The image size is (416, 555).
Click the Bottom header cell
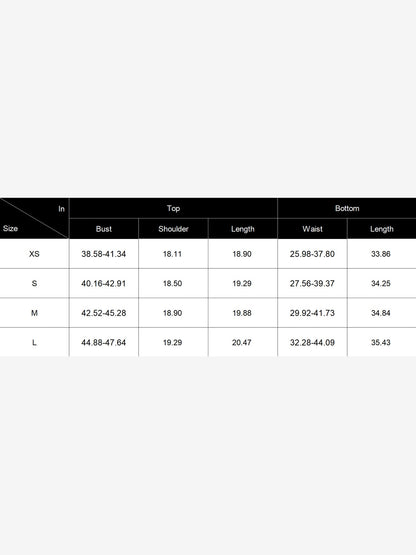click(x=347, y=208)
